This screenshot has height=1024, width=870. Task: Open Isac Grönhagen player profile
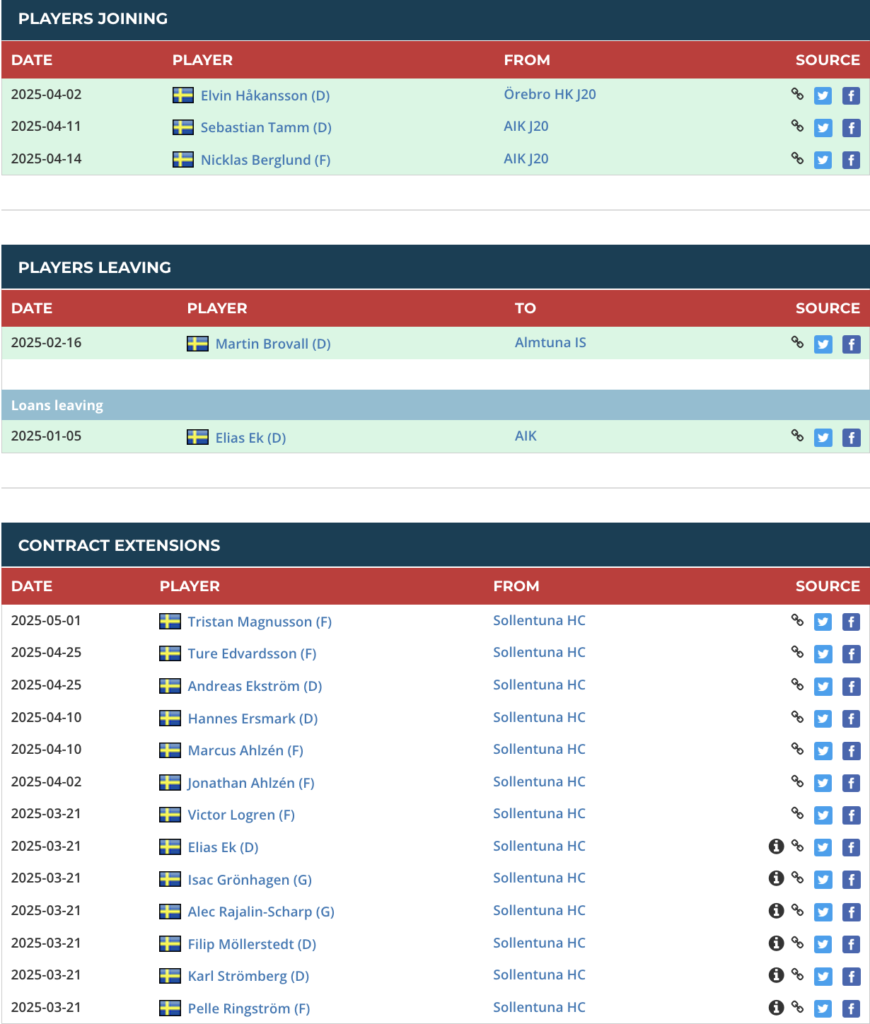(x=250, y=880)
